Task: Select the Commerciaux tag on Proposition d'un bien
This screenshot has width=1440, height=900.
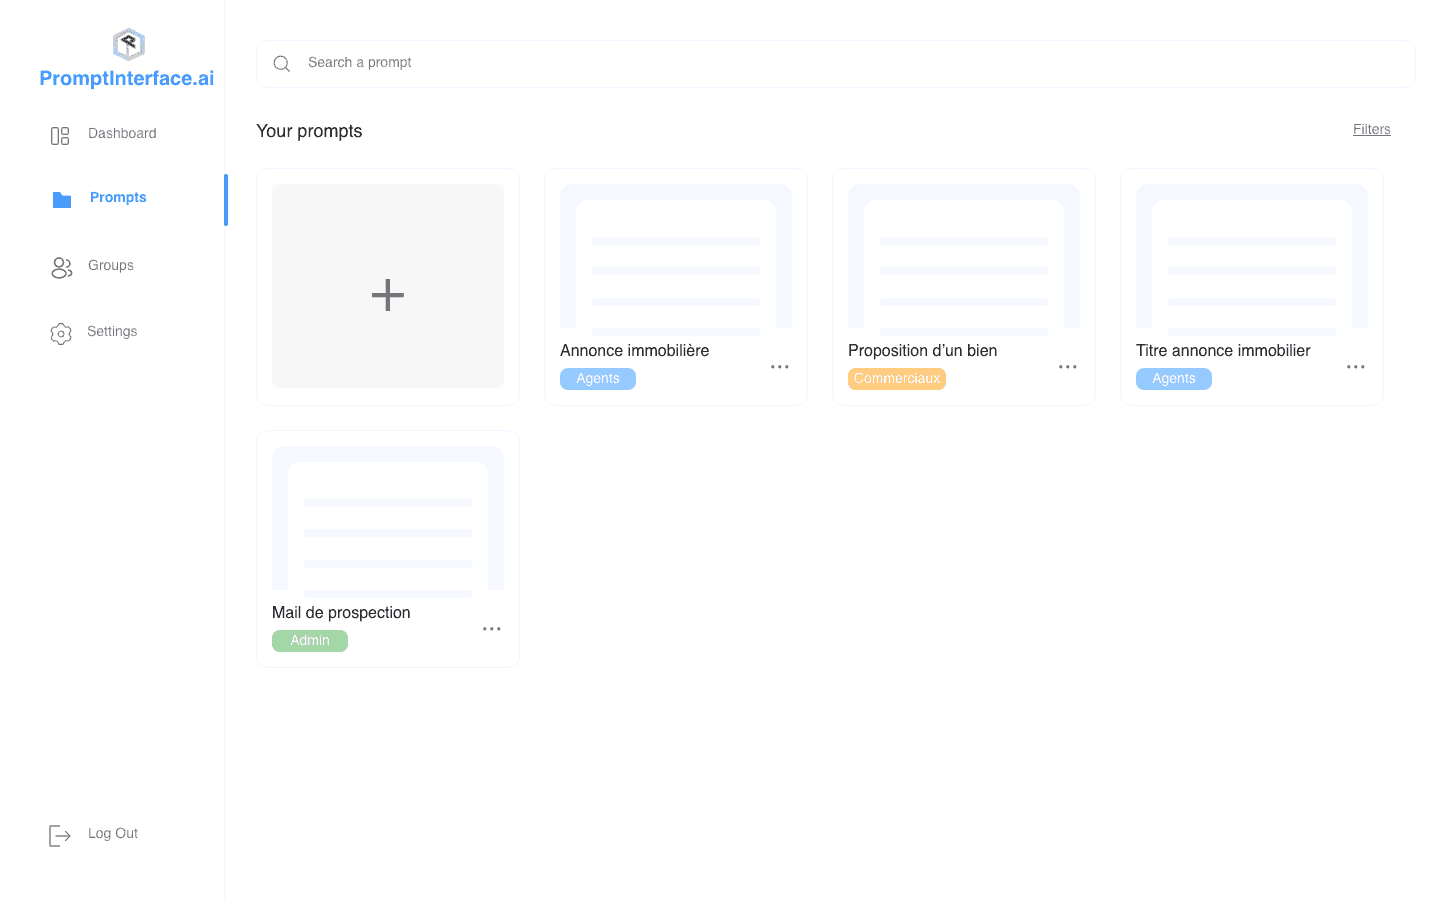Action: pyautogui.click(x=896, y=378)
